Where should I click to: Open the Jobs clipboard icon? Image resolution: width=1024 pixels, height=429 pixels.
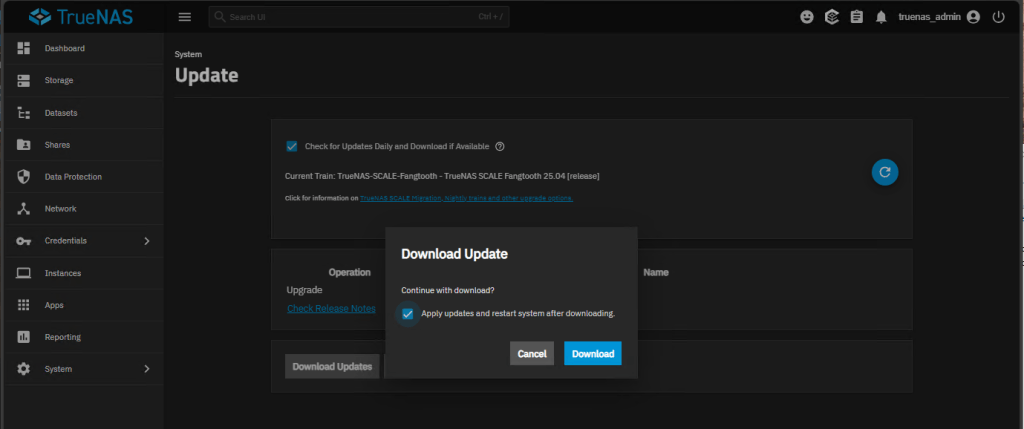(x=856, y=17)
